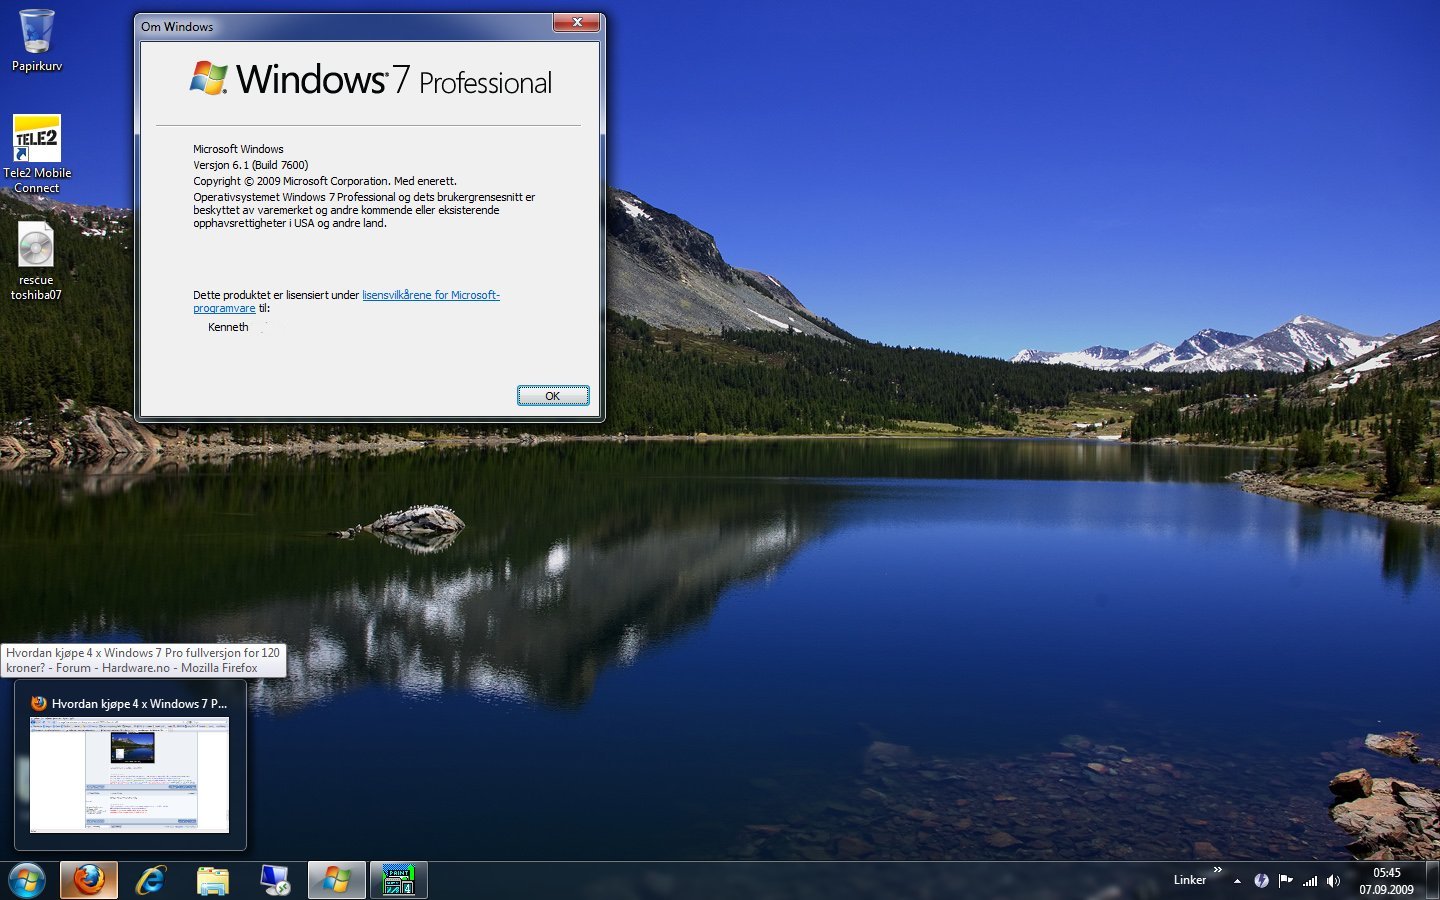Click OK in the Om Windows dialog
1440x900 pixels.
[x=553, y=396]
